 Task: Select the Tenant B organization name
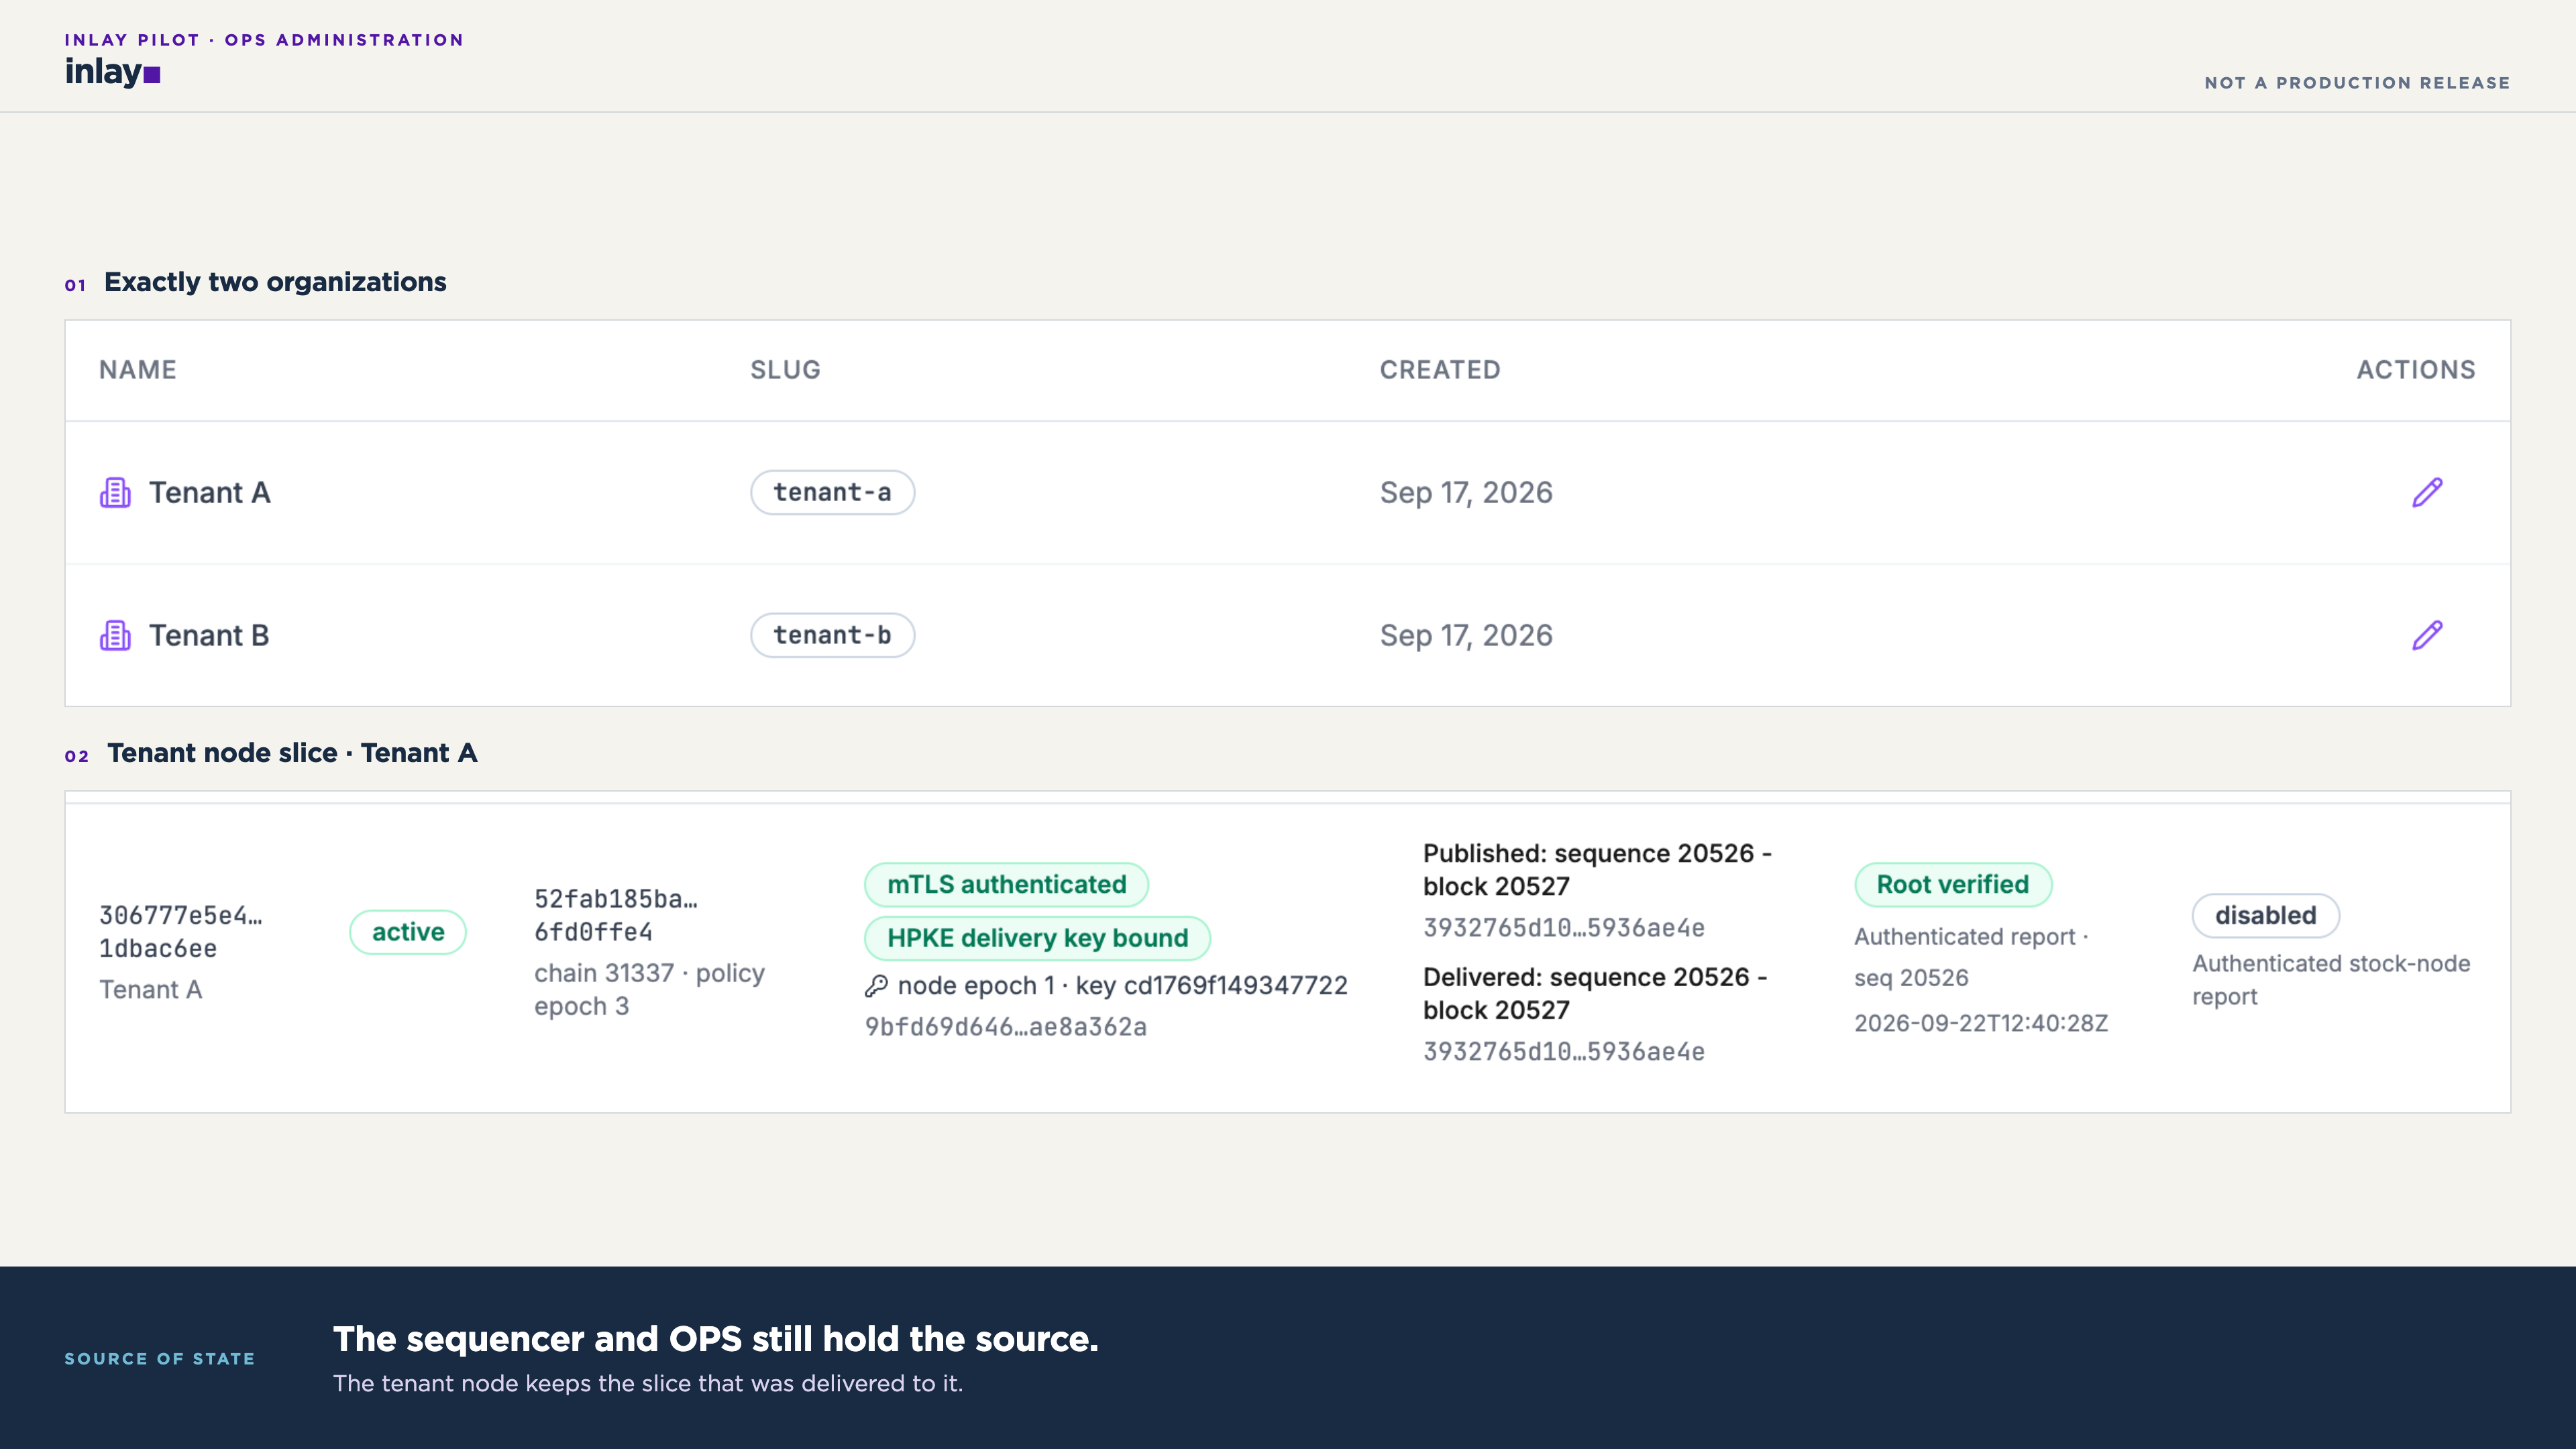[x=209, y=636]
